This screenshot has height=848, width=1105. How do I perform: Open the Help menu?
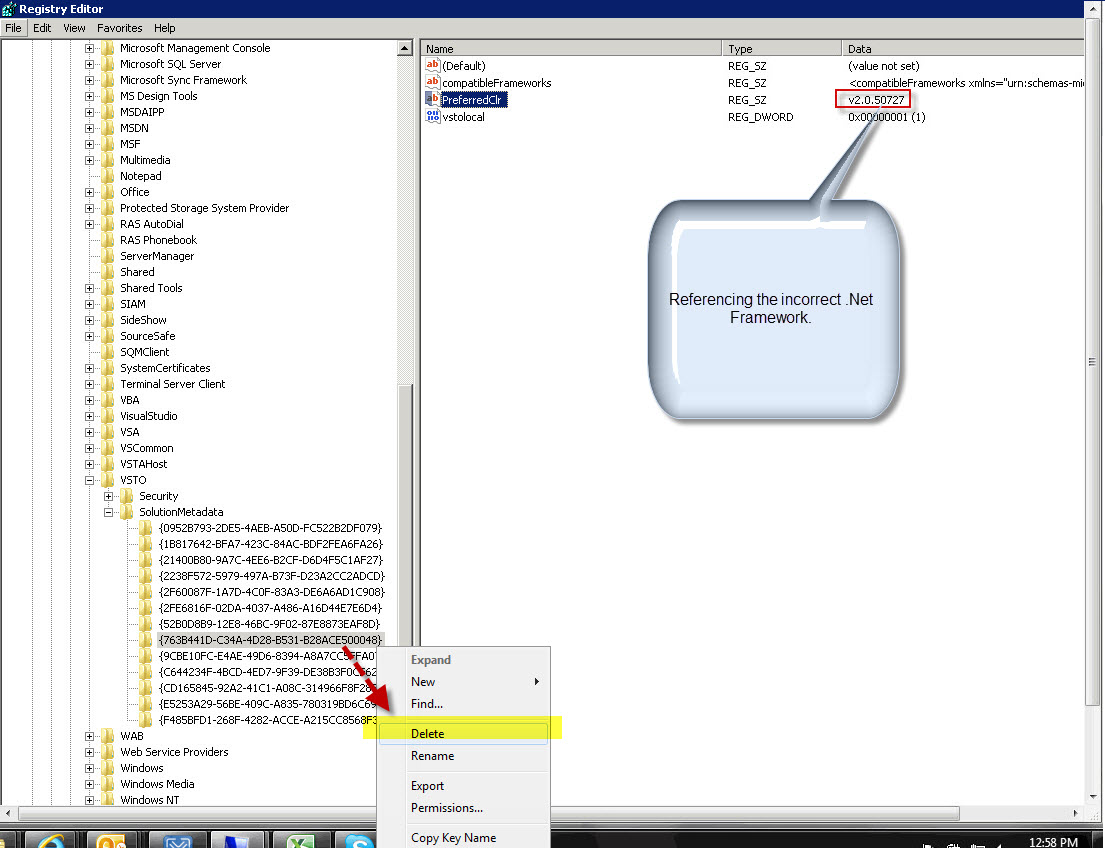(x=164, y=28)
